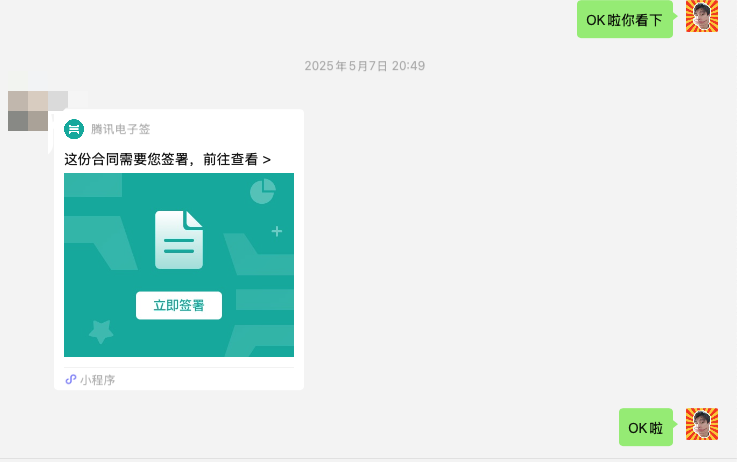Open avatar next to the "OK啦" message

coord(702,425)
